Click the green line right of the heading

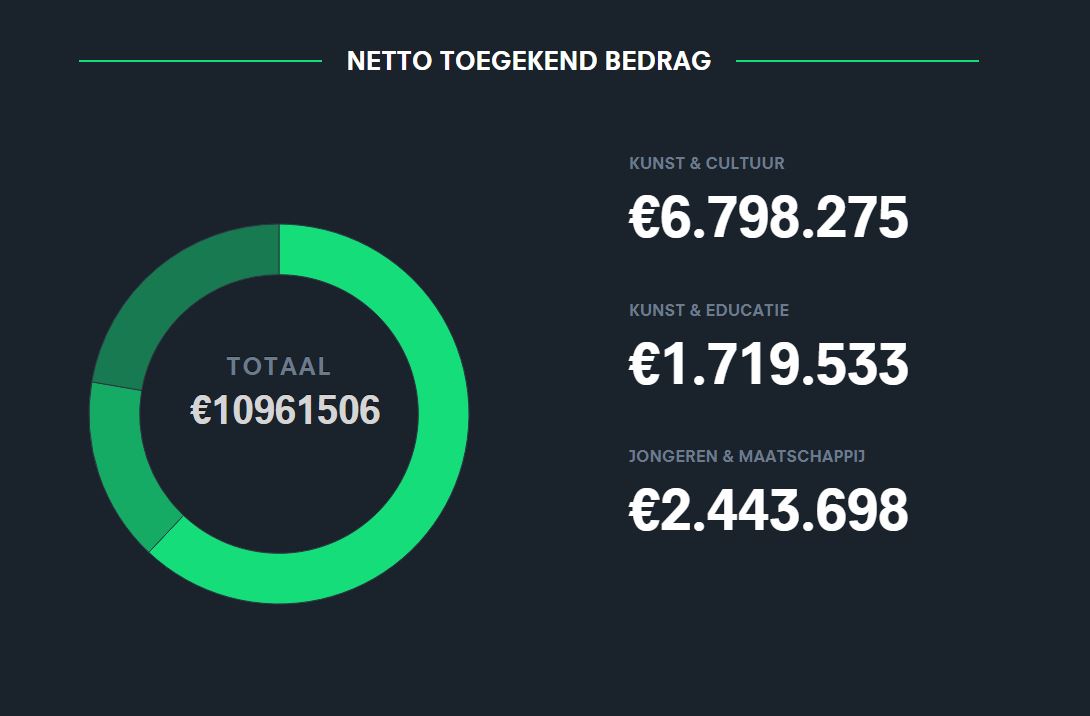coord(857,61)
